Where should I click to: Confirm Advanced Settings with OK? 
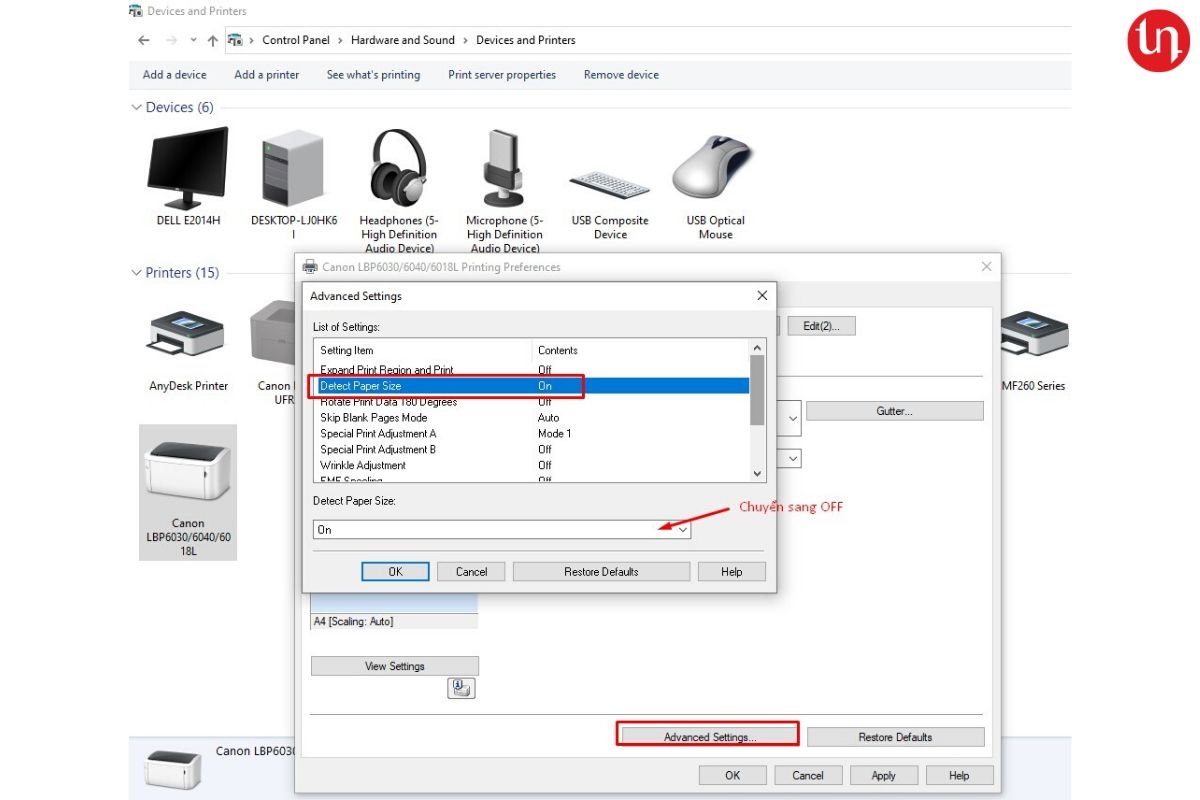[x=395, y=572]
